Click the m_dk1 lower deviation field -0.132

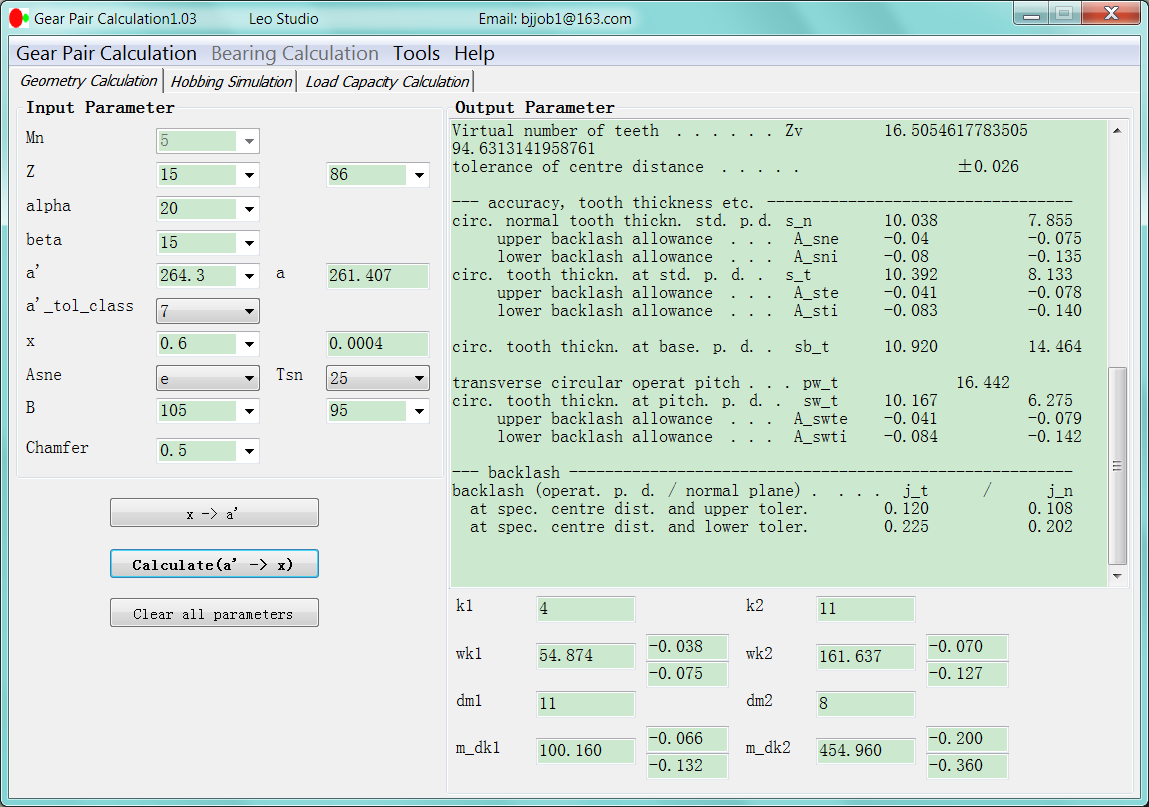[x=687, y=766]
